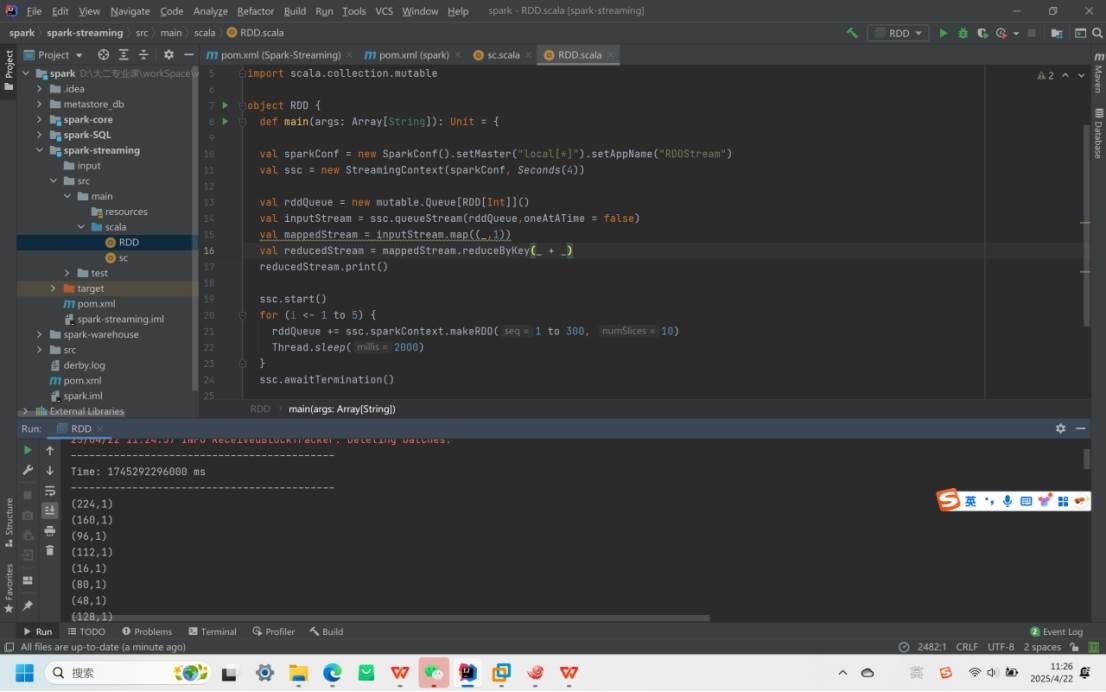Screen dimensions: 1106x692
Task: Click the print icon in Run console
Action: pyautogui.click(x=50, y=530)
